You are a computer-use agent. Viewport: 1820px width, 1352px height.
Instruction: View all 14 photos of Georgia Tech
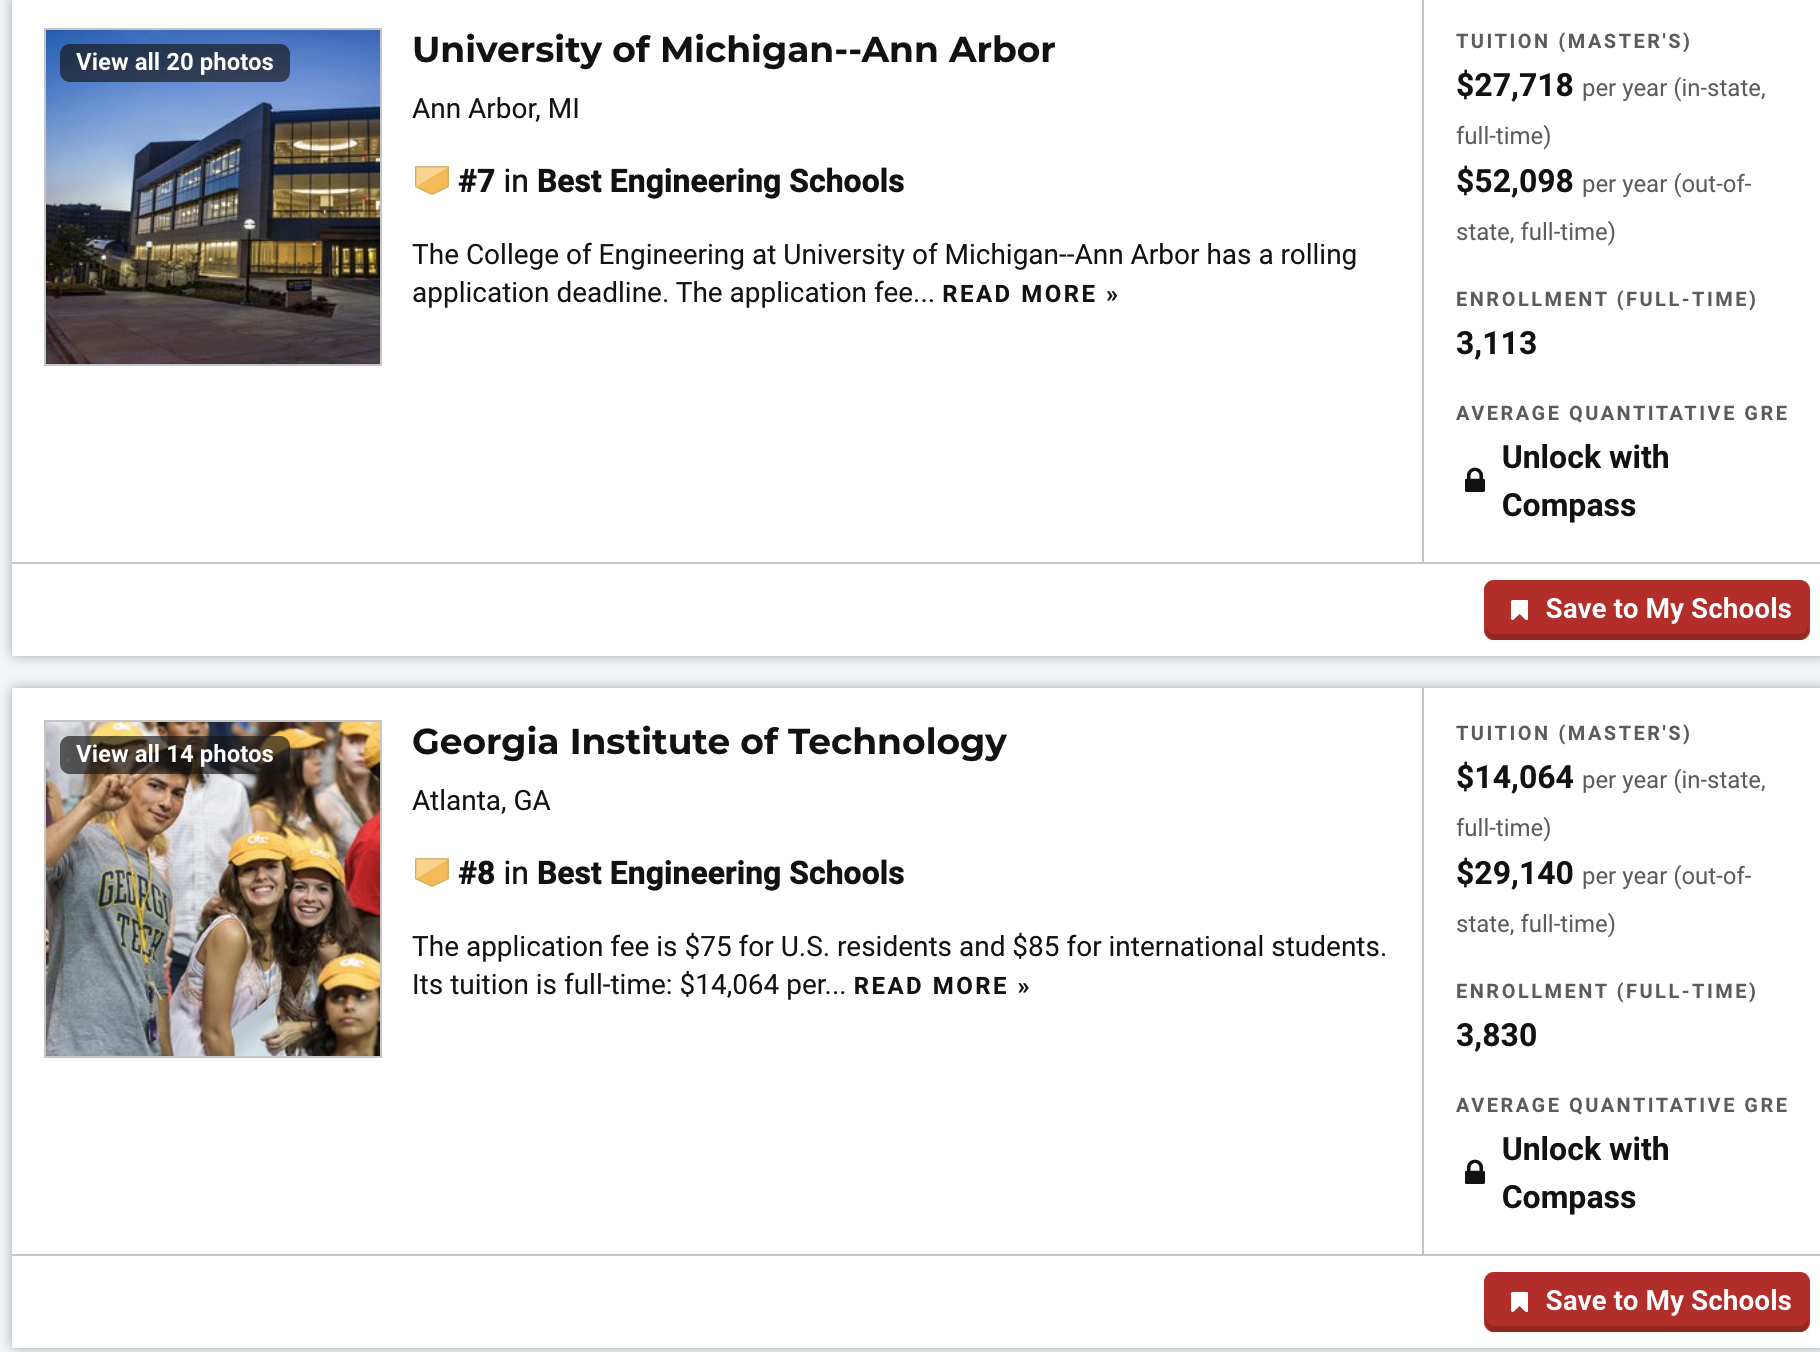point(175,754)
